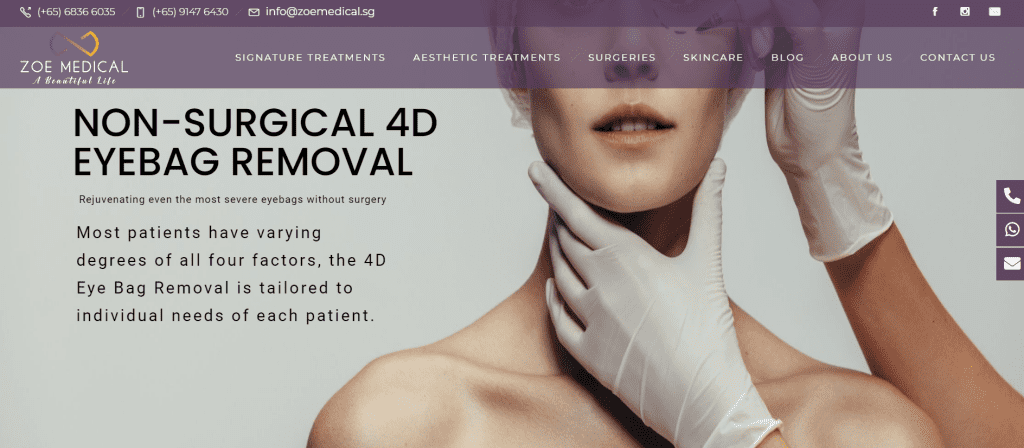Click the Facebook icon in top bar
This screenshot has height=448, width=1024.
click(935, 12)
